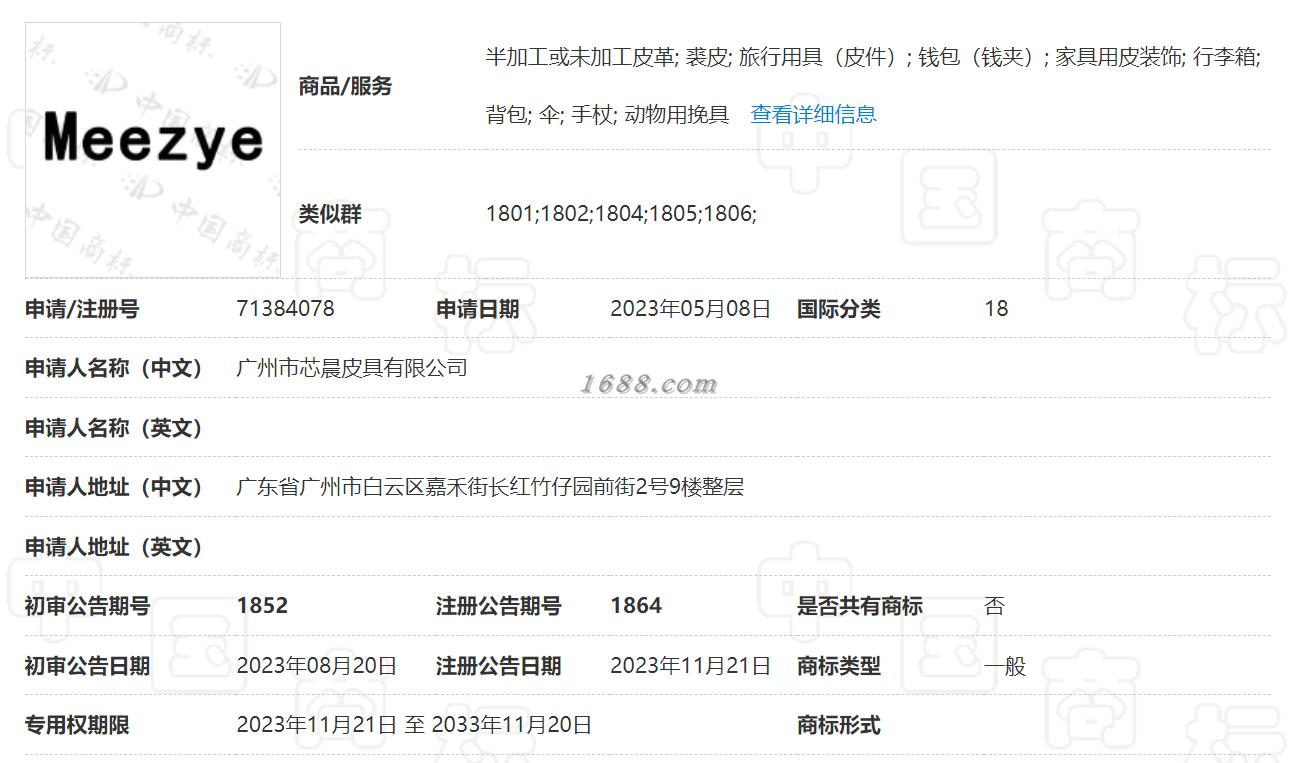Screen dimensions: 1297x763
Task: Click international class value 18
Action: 996,309
